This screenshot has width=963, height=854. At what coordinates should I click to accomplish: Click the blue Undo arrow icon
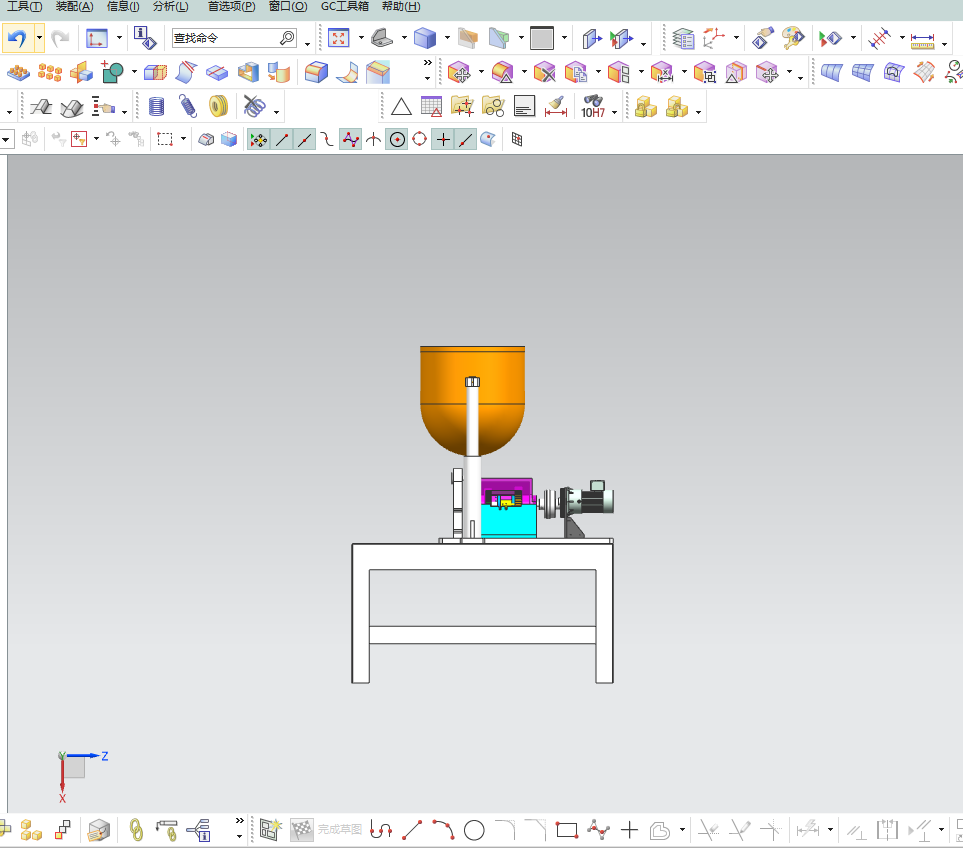pyautogui.click(x=17, y=38)
